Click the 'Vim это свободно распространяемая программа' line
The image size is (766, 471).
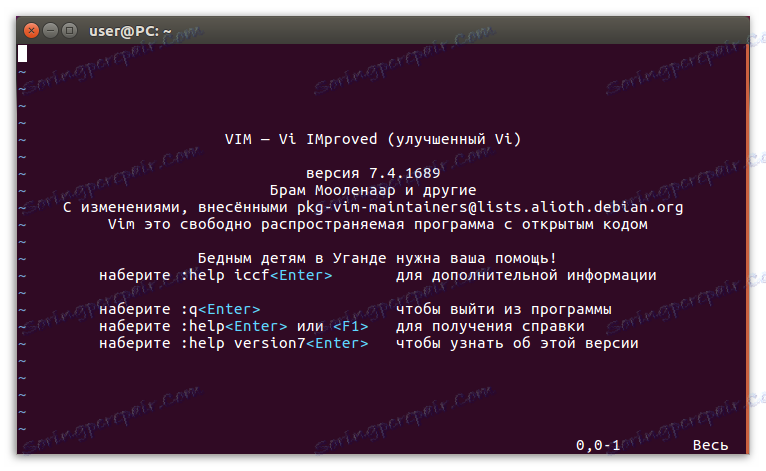(378, 224)
